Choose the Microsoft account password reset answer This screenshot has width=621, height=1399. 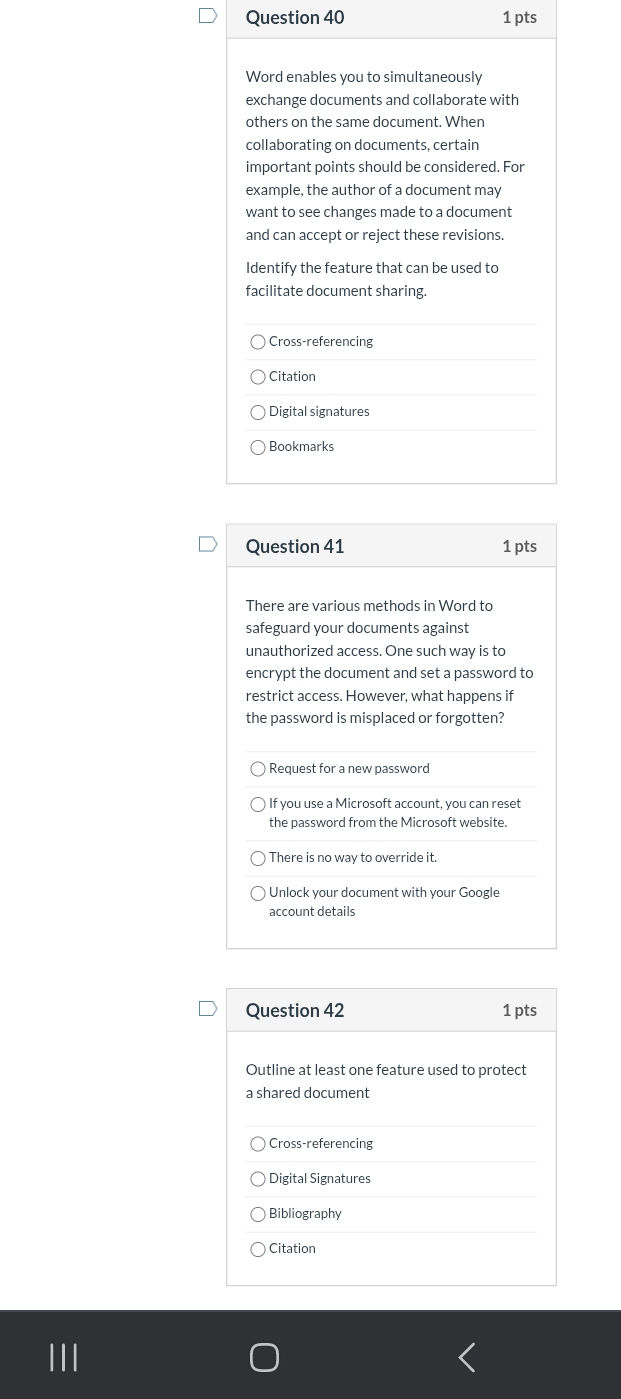click(x=258, y=804)
